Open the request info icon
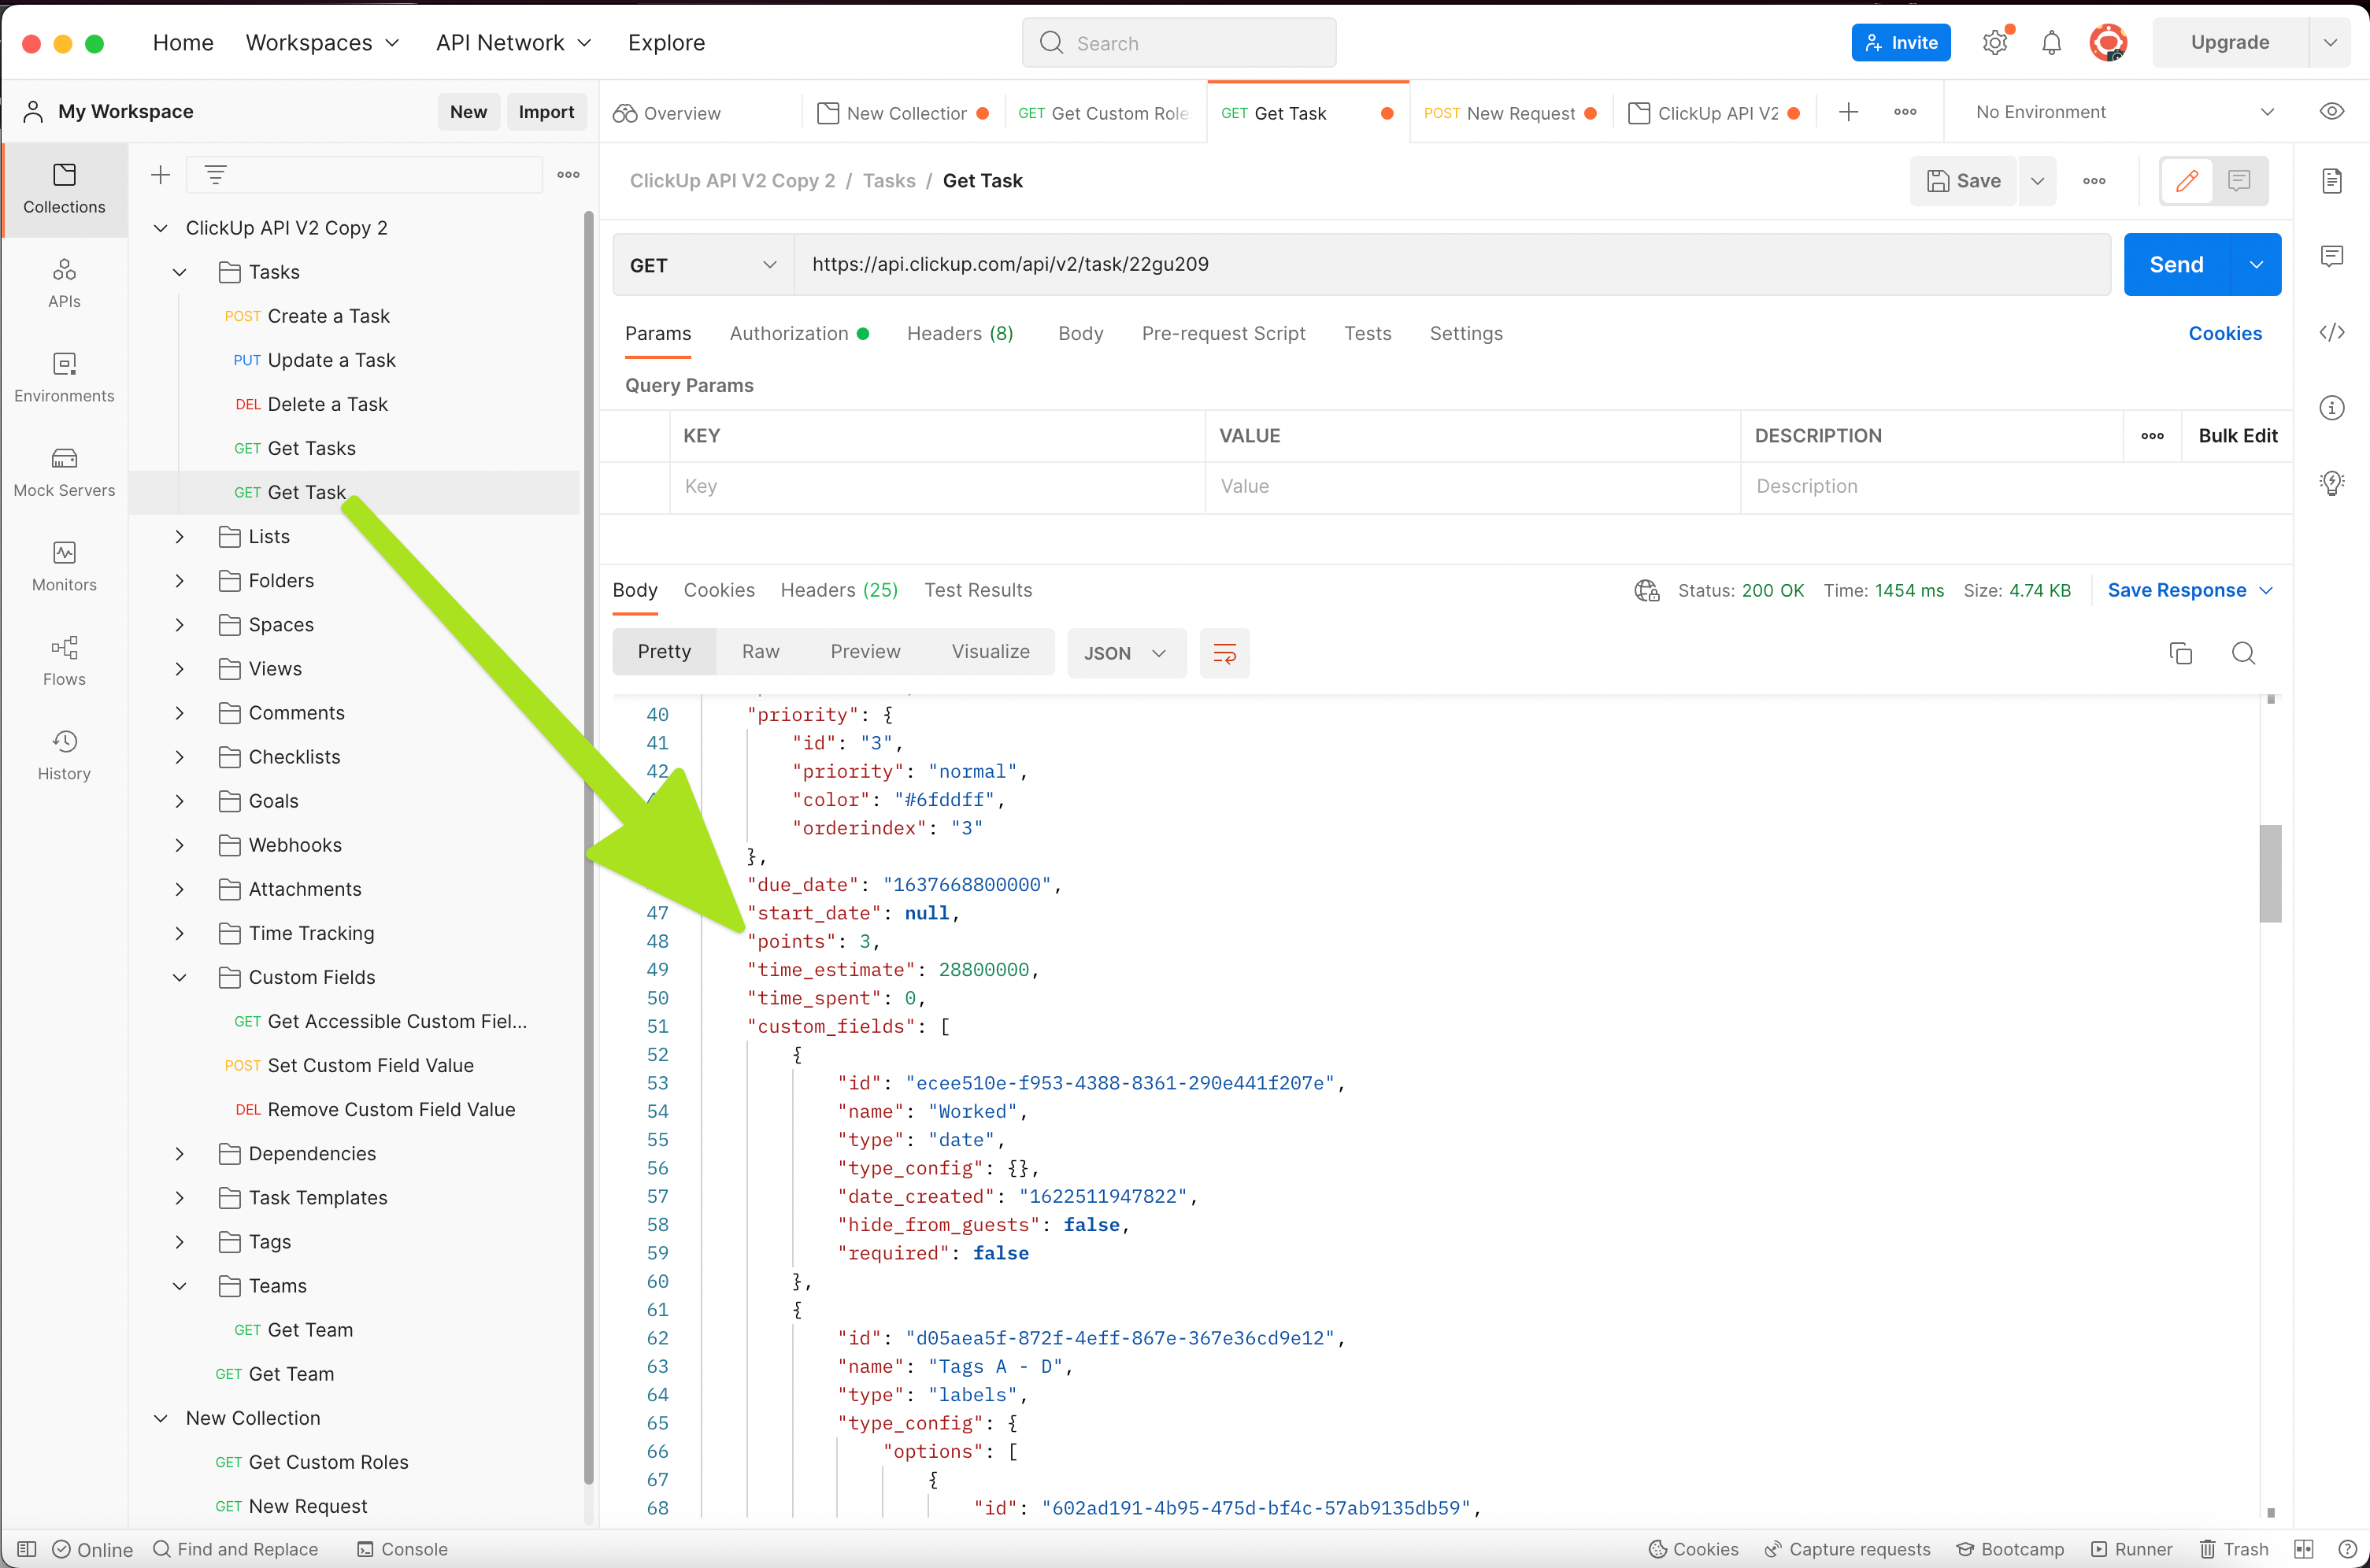 [x=2332, y=407]
